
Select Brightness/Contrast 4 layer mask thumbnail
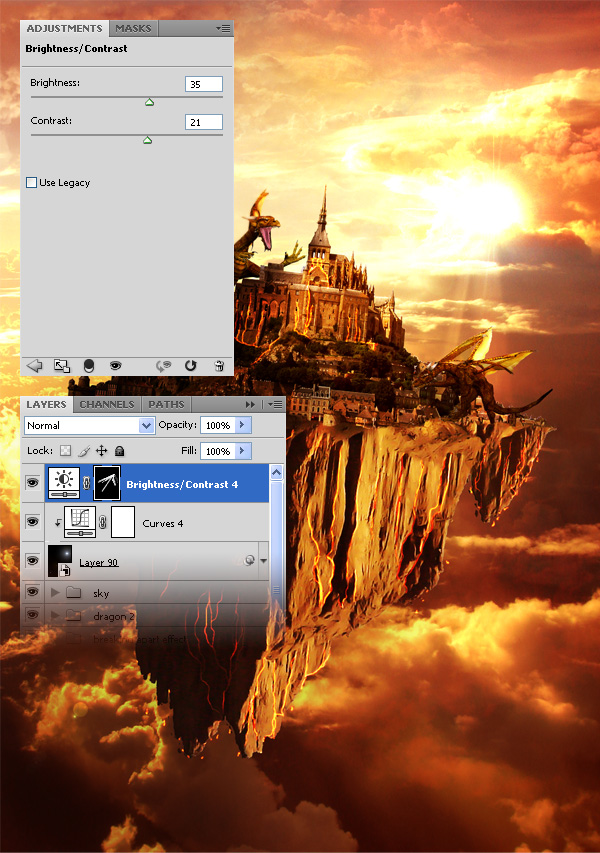click(107, 483)
